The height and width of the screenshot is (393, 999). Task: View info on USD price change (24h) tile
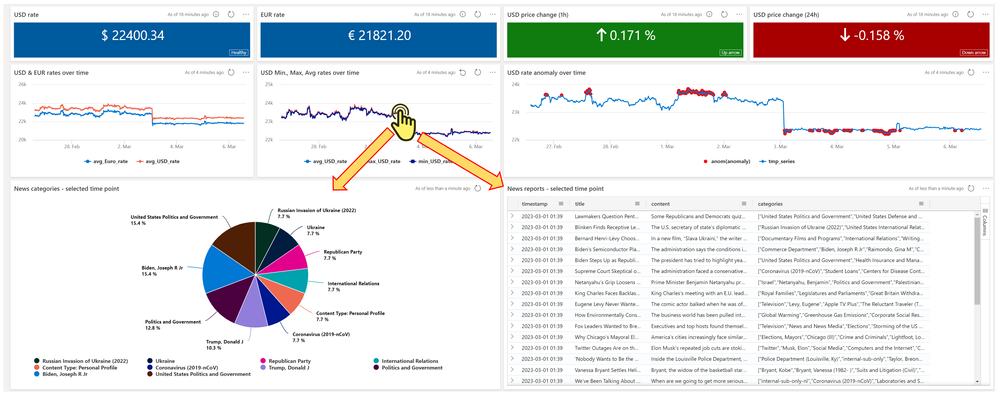[x=956, y=13]
